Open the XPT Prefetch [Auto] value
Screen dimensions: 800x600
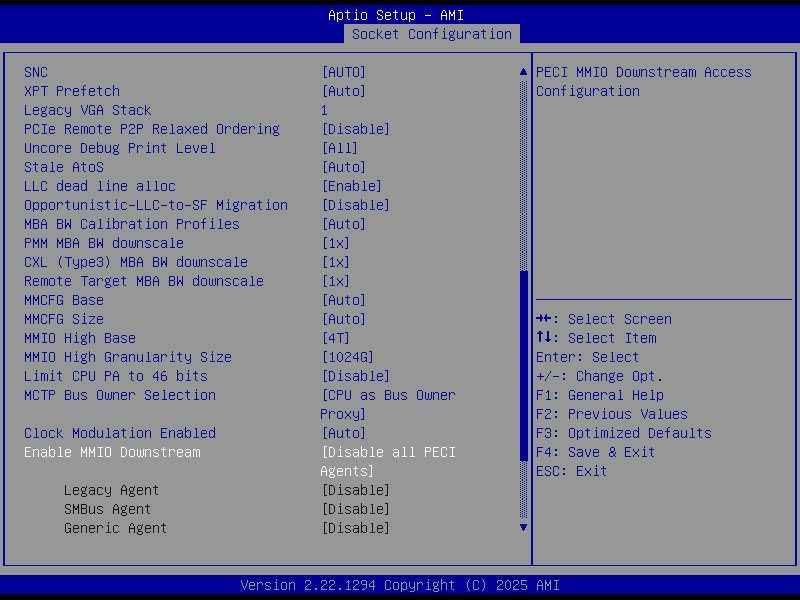pyautogui.click(x=344, y=91)
